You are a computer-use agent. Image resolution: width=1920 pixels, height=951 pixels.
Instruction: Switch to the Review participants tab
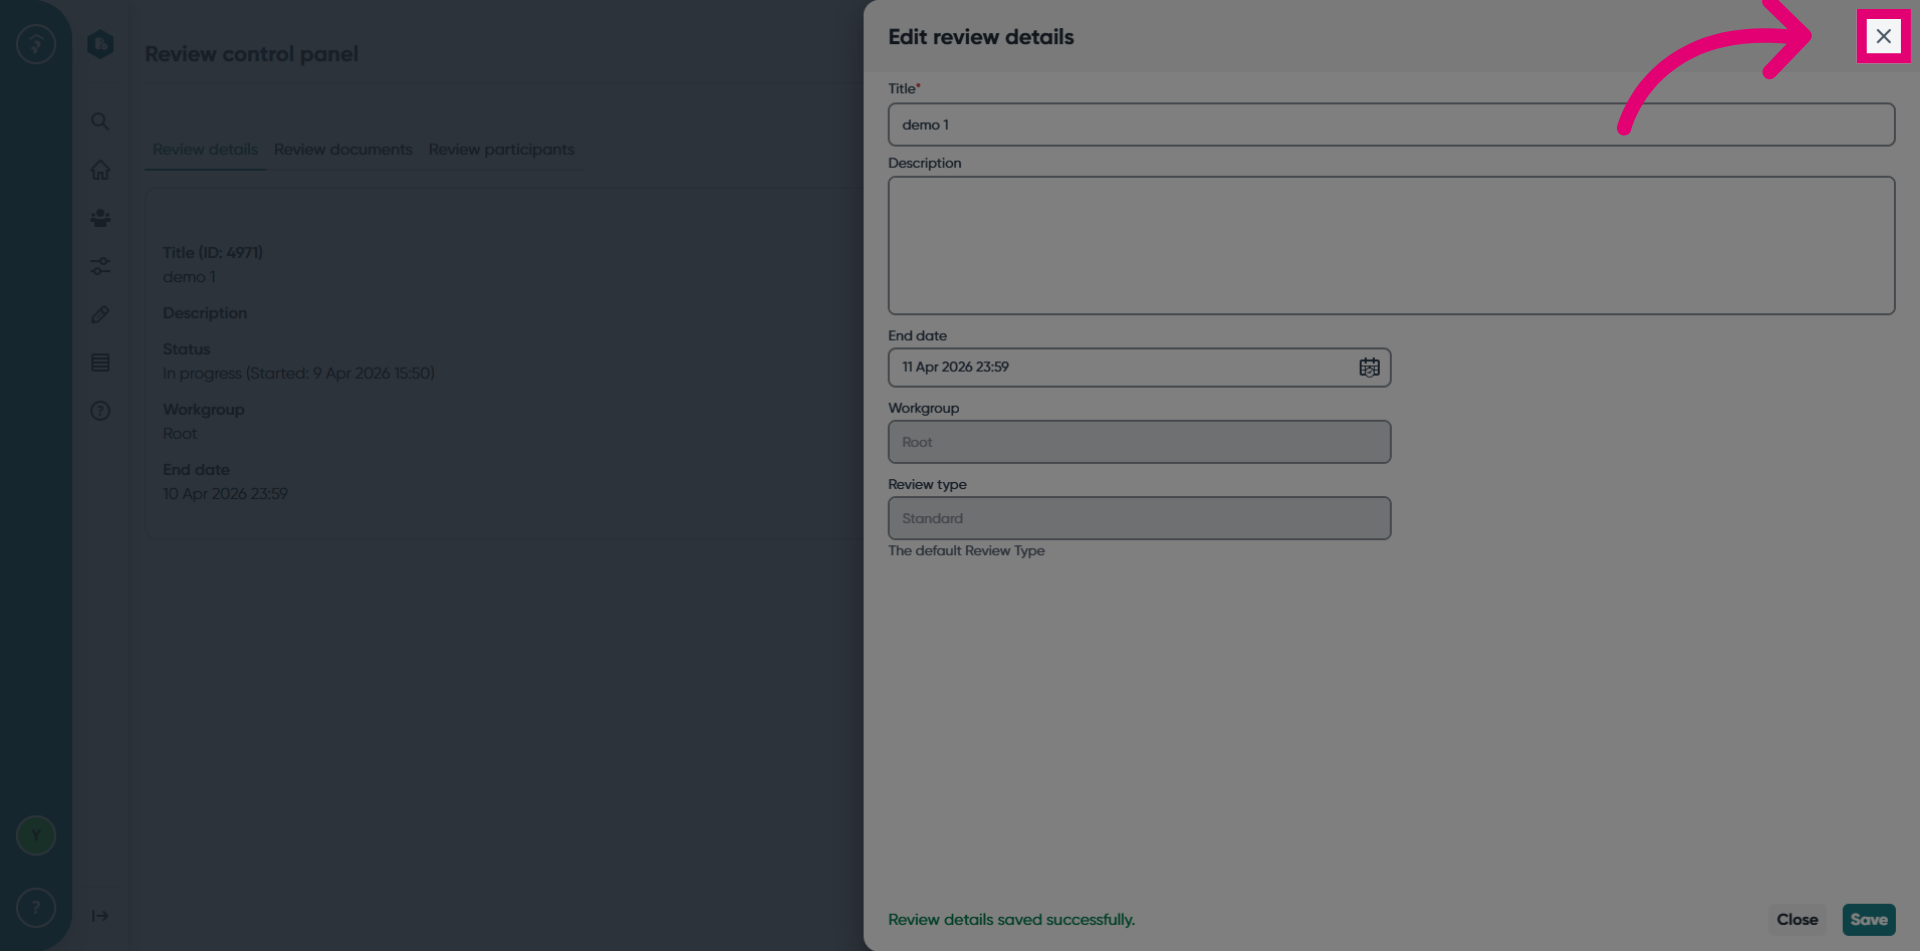tap(501, 149)
